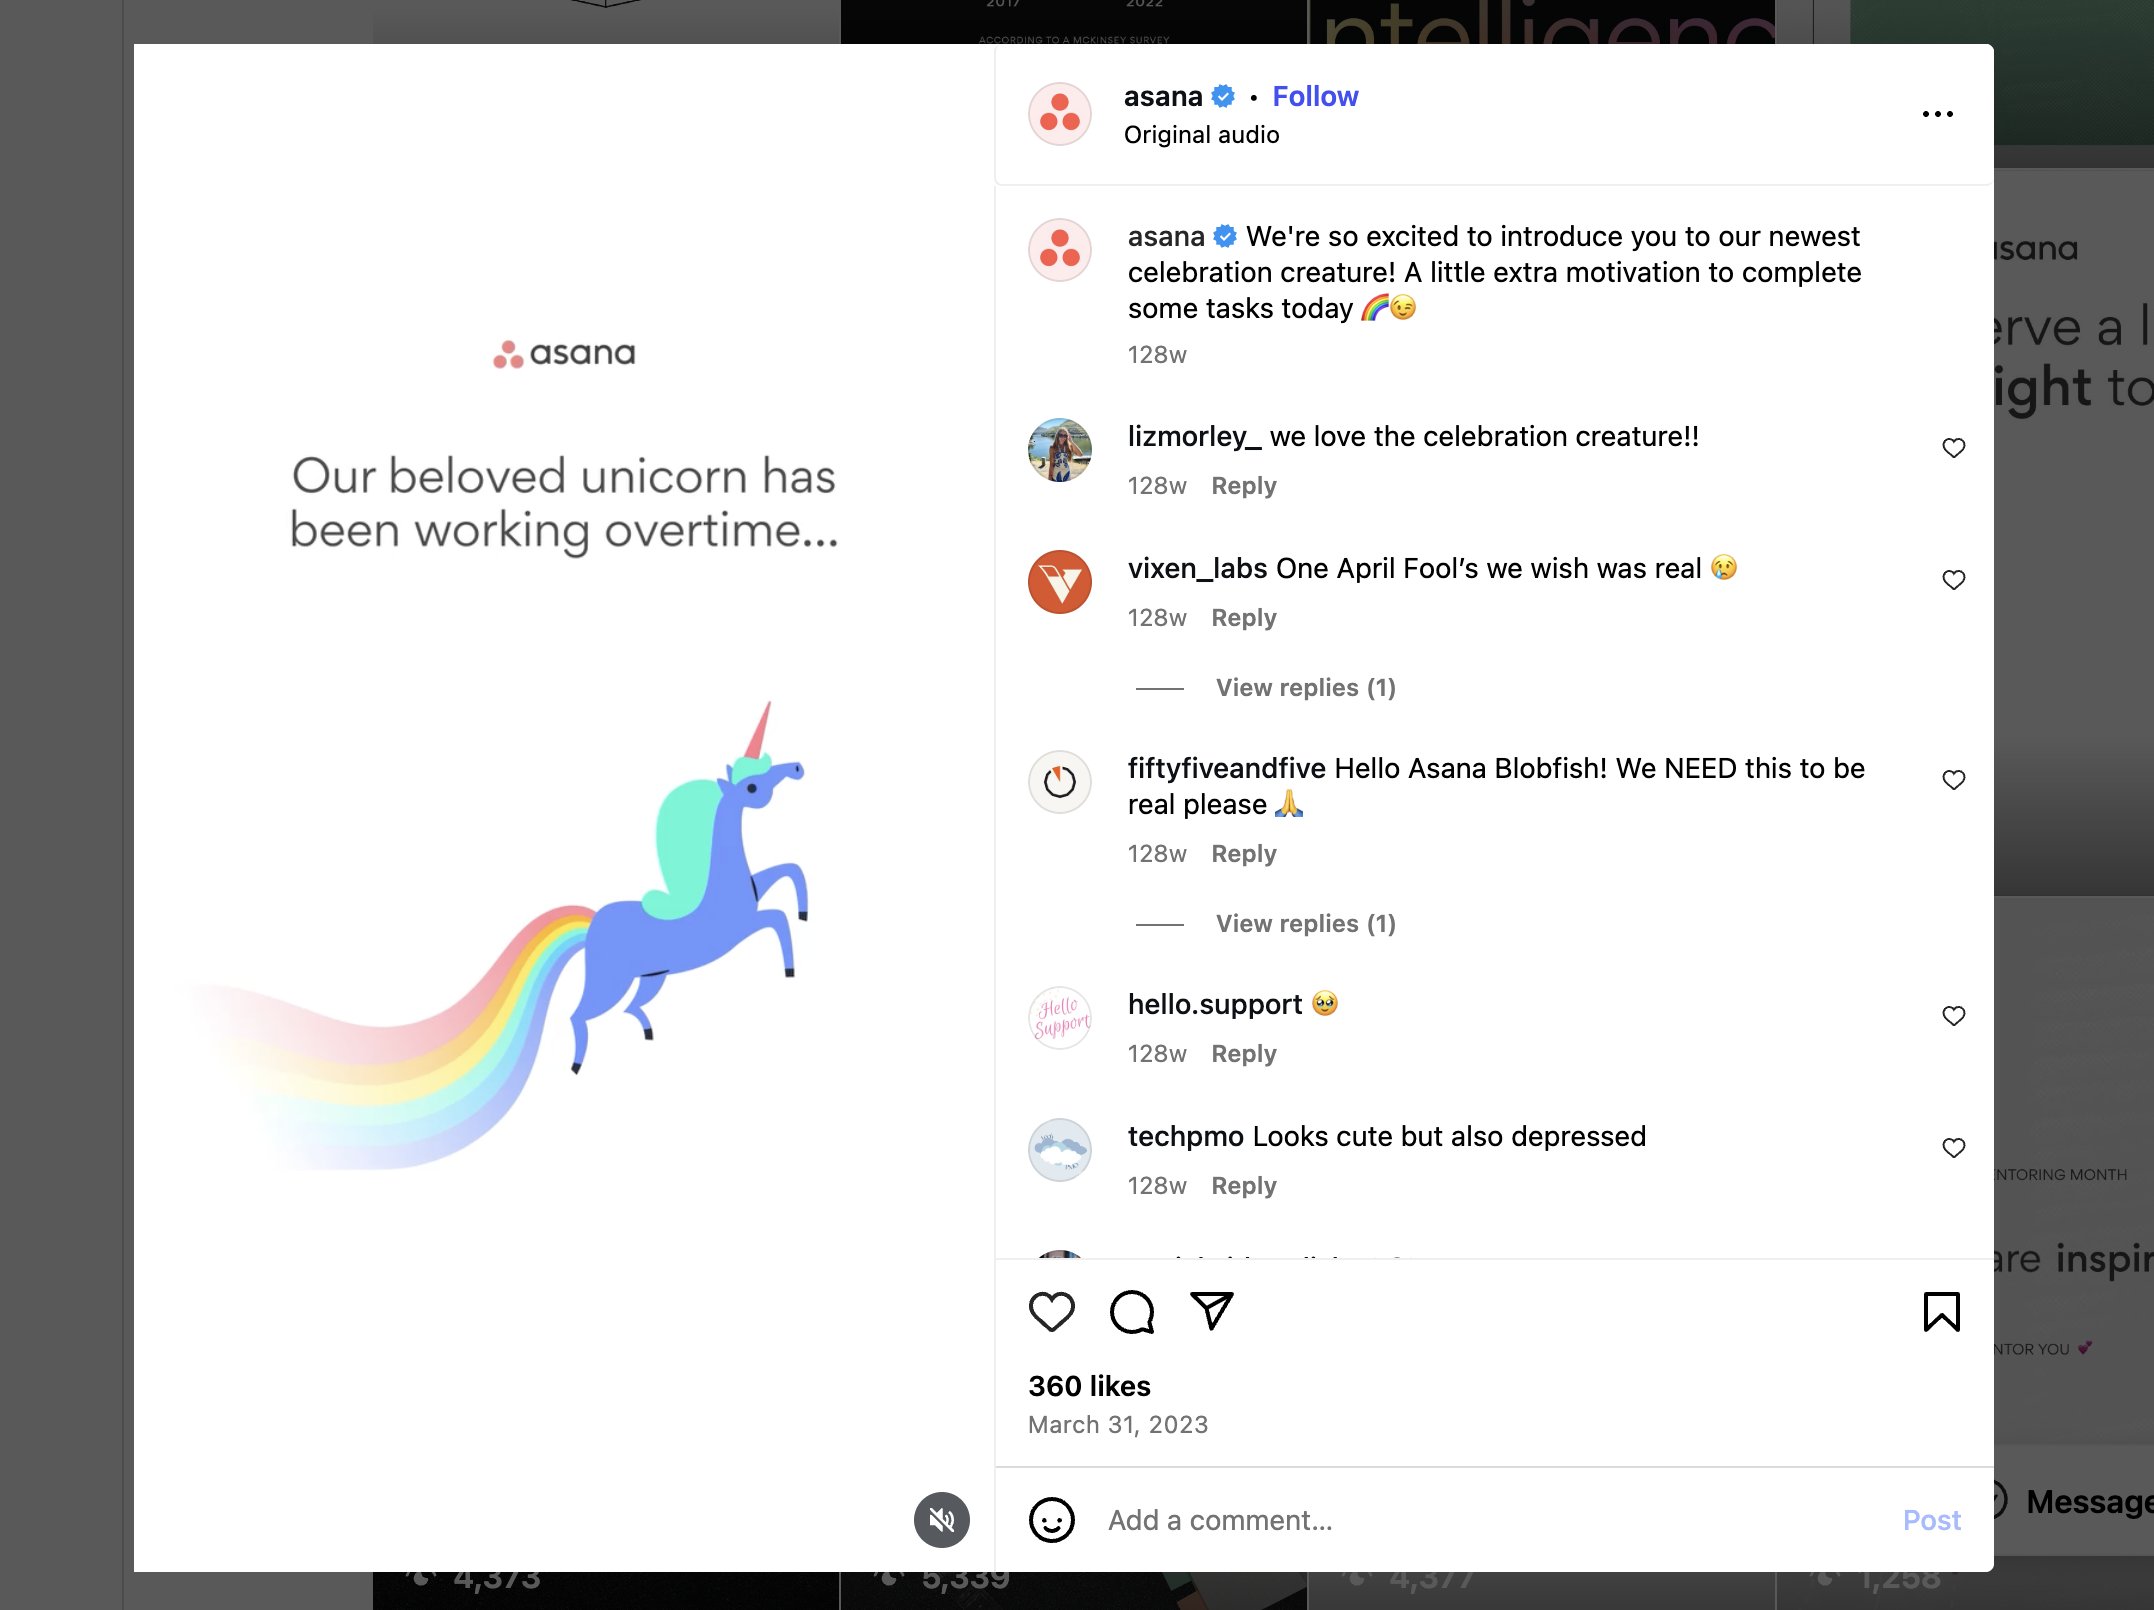This screenshot has height=1610, width=2154.
Task: Like techpmo comment heart
Action: click(x=1953, y=1148)
